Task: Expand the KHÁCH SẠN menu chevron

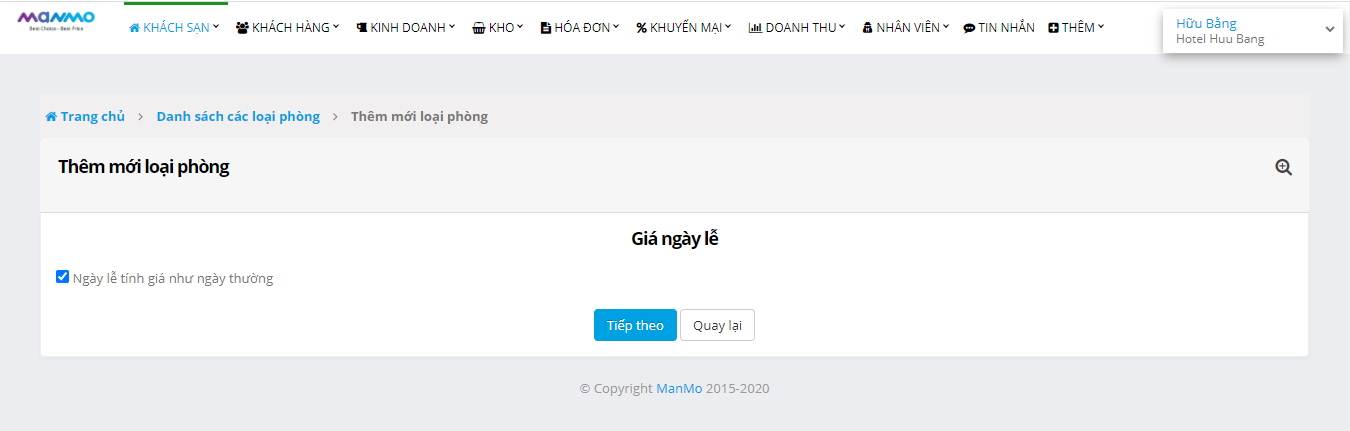Action: [x=216, y=27]
